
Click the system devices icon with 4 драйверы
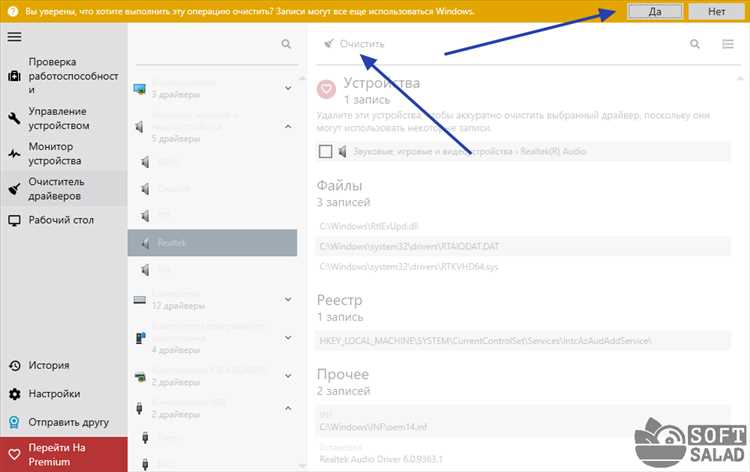(x=140, y=338)
